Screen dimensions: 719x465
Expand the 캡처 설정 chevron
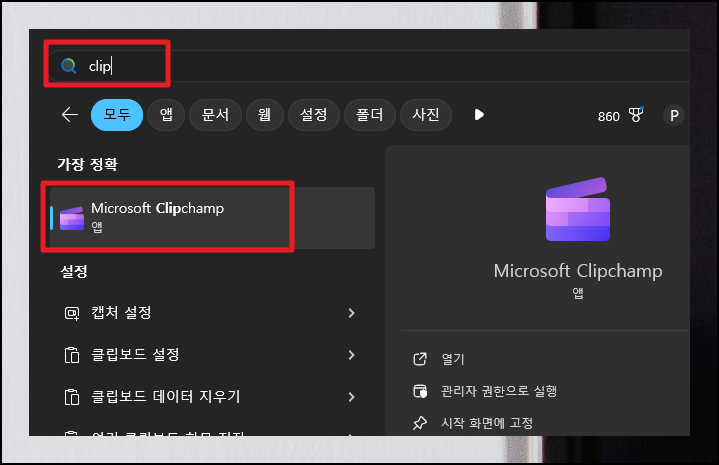pos(351,313)
